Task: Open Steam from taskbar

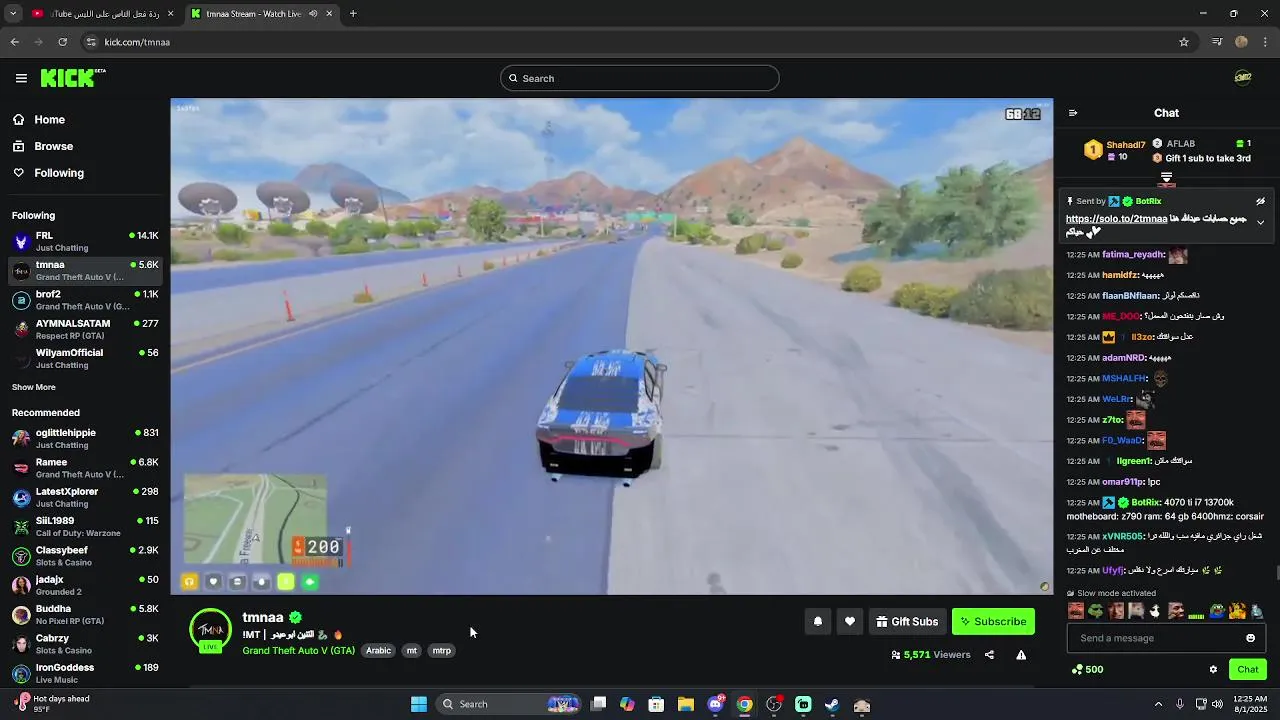Action: point(832,704)
